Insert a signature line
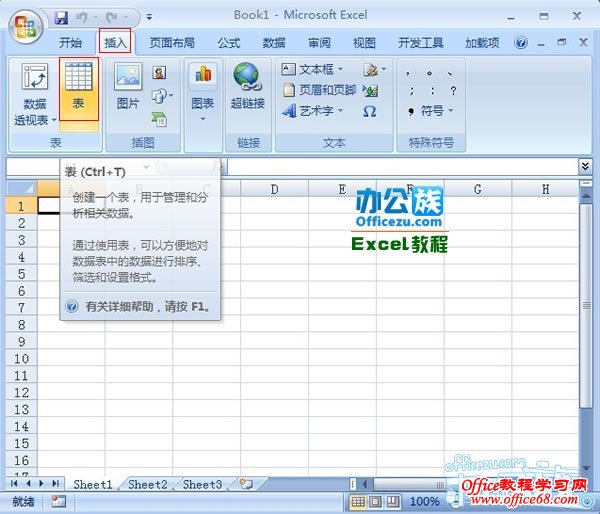This screenshot has height=514, width=600. 370,70
